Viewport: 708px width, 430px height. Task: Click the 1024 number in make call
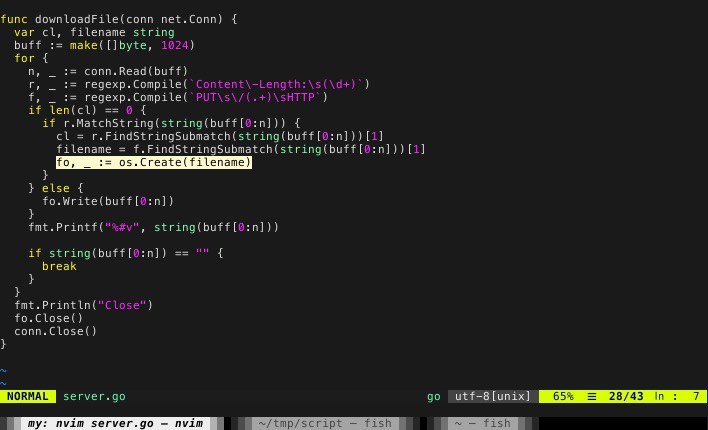[x=174, y=45]
